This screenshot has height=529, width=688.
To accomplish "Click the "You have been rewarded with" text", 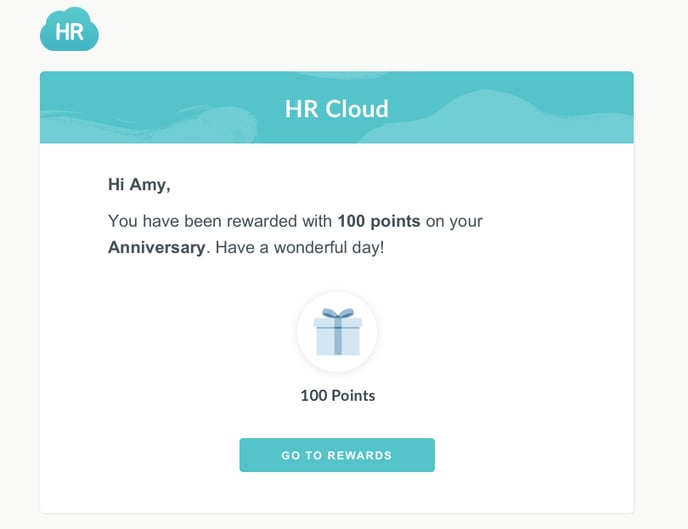I will point(220,221).
